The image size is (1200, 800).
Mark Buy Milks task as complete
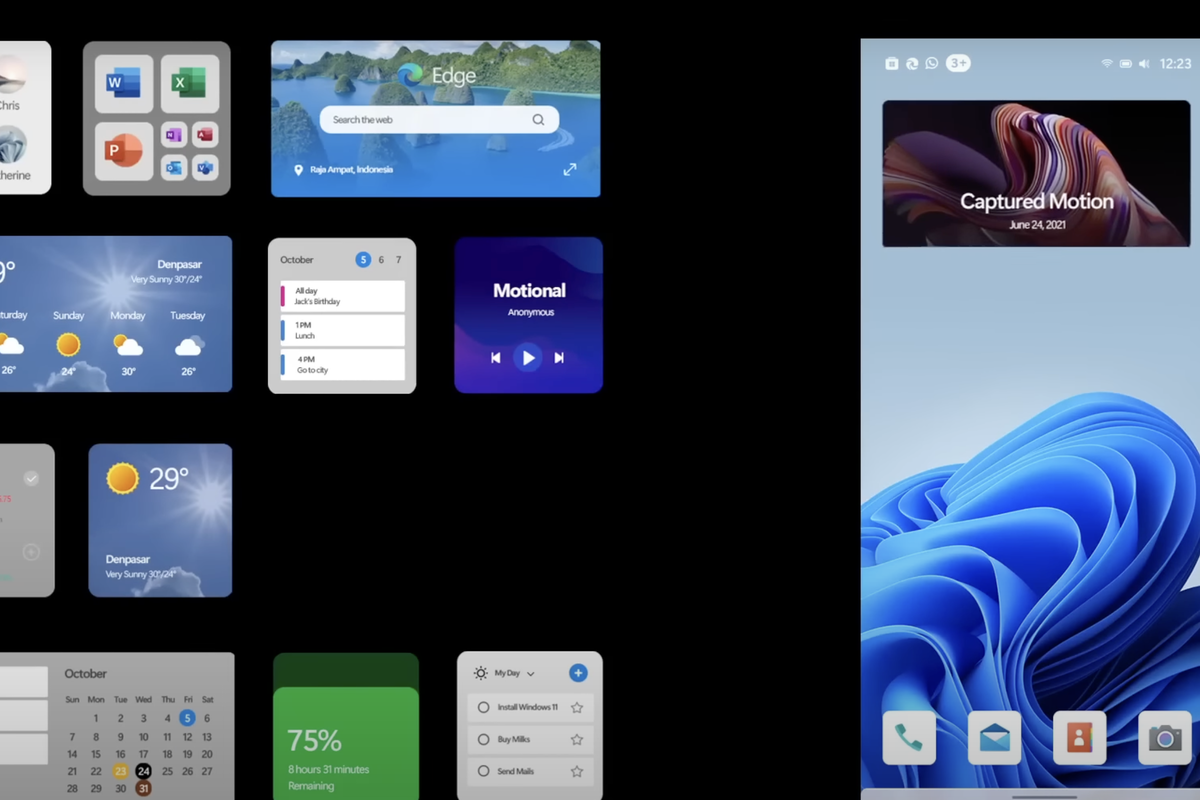point(484,739)
